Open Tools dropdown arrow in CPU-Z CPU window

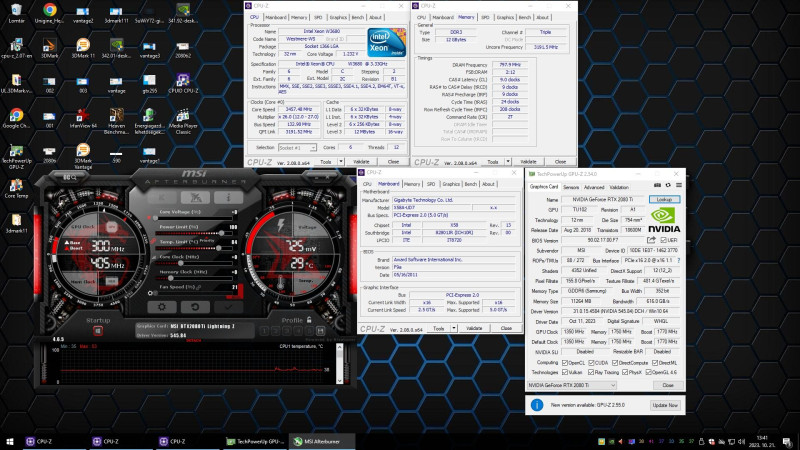click(341, 162)
